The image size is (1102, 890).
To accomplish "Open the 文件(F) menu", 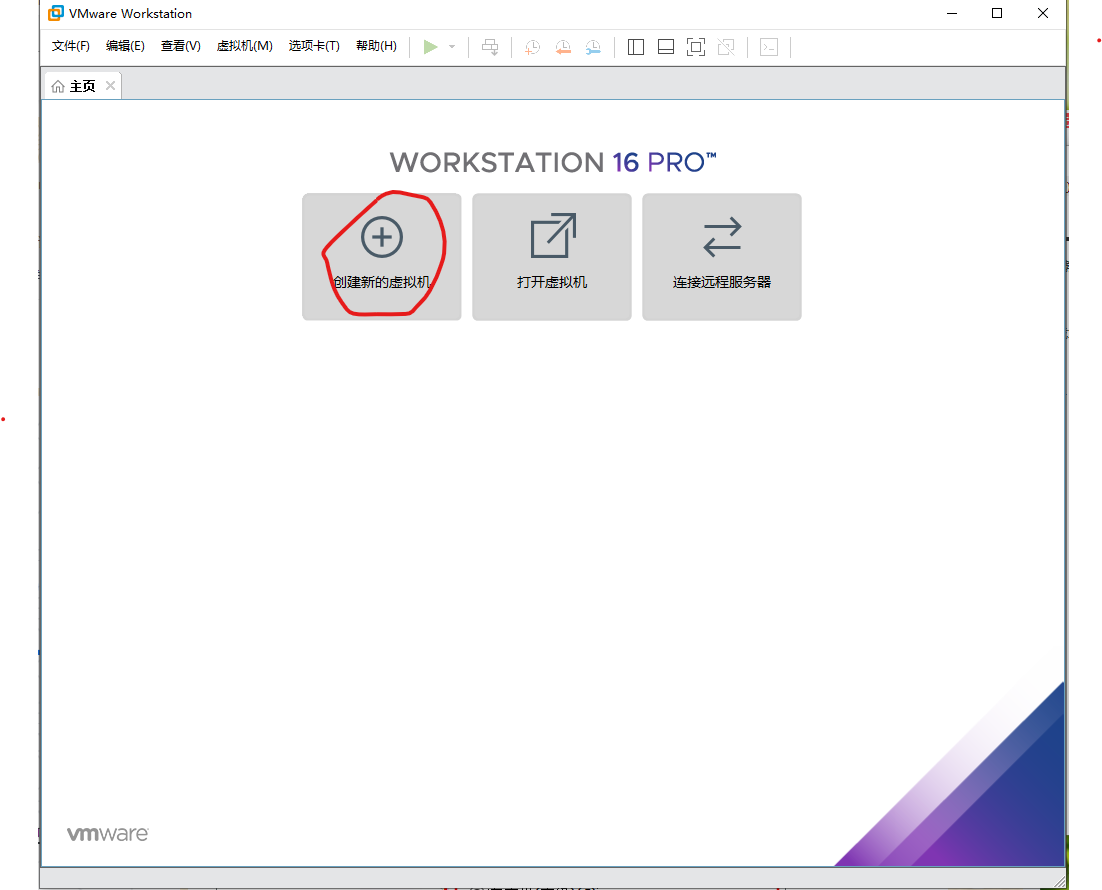I will tap(70, 46).
